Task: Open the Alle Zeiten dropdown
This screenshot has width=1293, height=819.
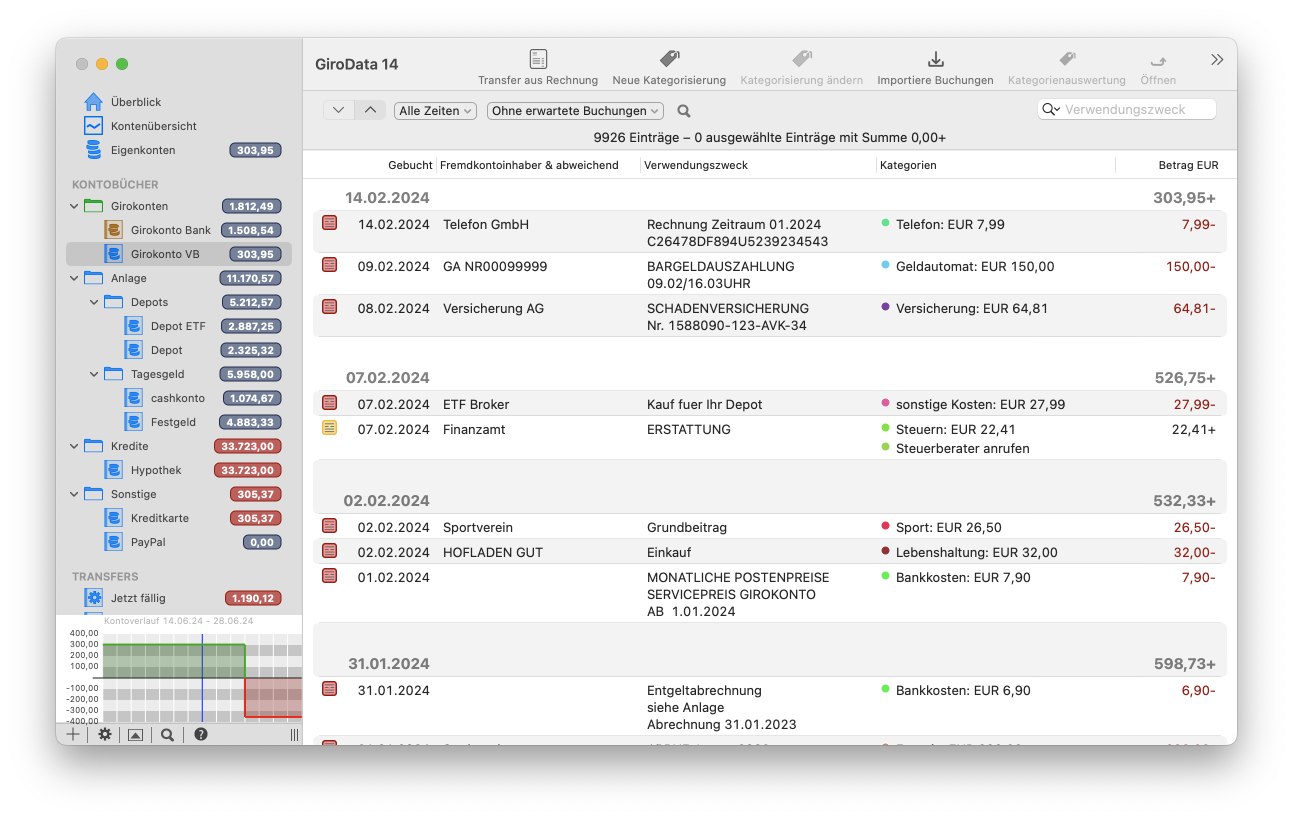Action: click(x=435, y=111)
